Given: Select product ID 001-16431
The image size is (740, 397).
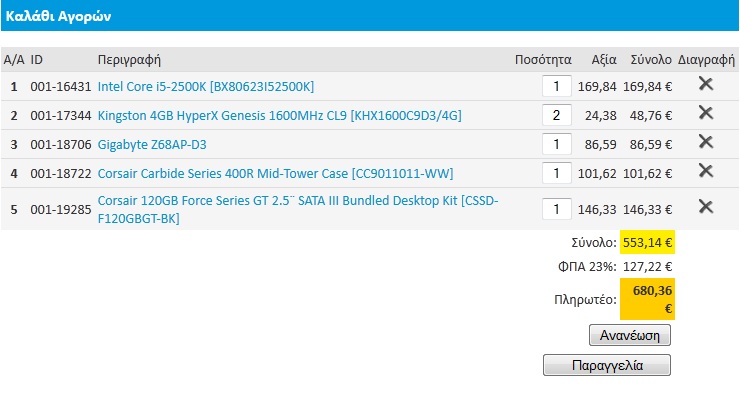Looking at the screenshot, I should tap(60, 86).
